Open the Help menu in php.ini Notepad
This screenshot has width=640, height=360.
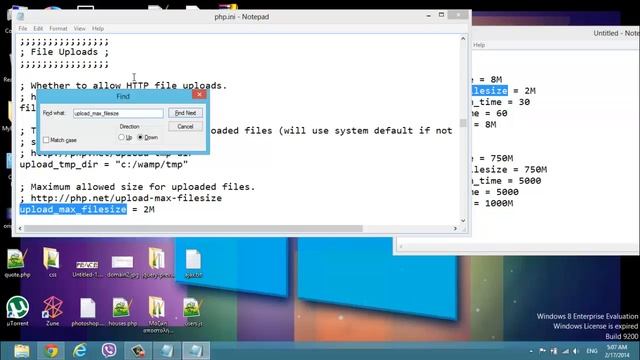98,29
